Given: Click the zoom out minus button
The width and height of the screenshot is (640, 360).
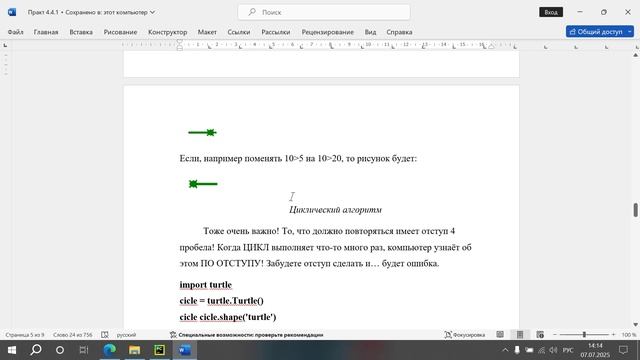Looking at the screenshot, I should [555, 335].
